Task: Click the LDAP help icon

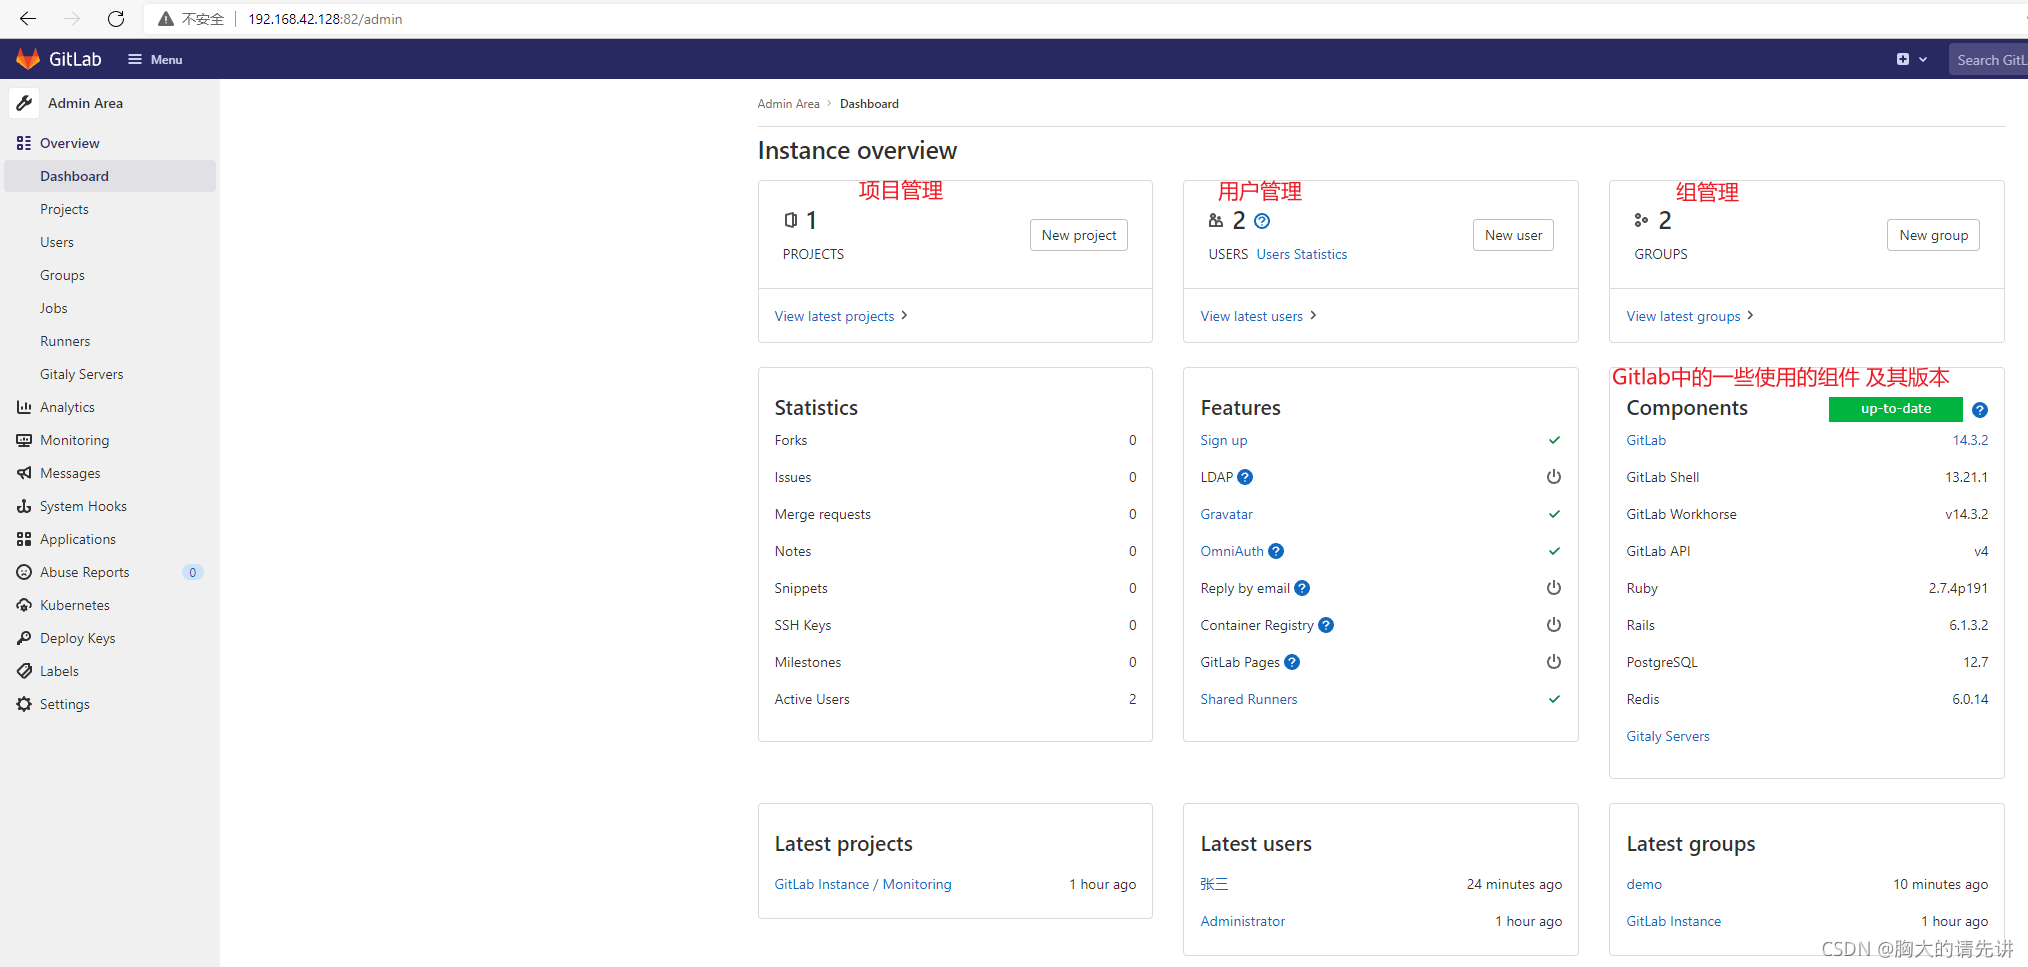Action: (1245, 477)
